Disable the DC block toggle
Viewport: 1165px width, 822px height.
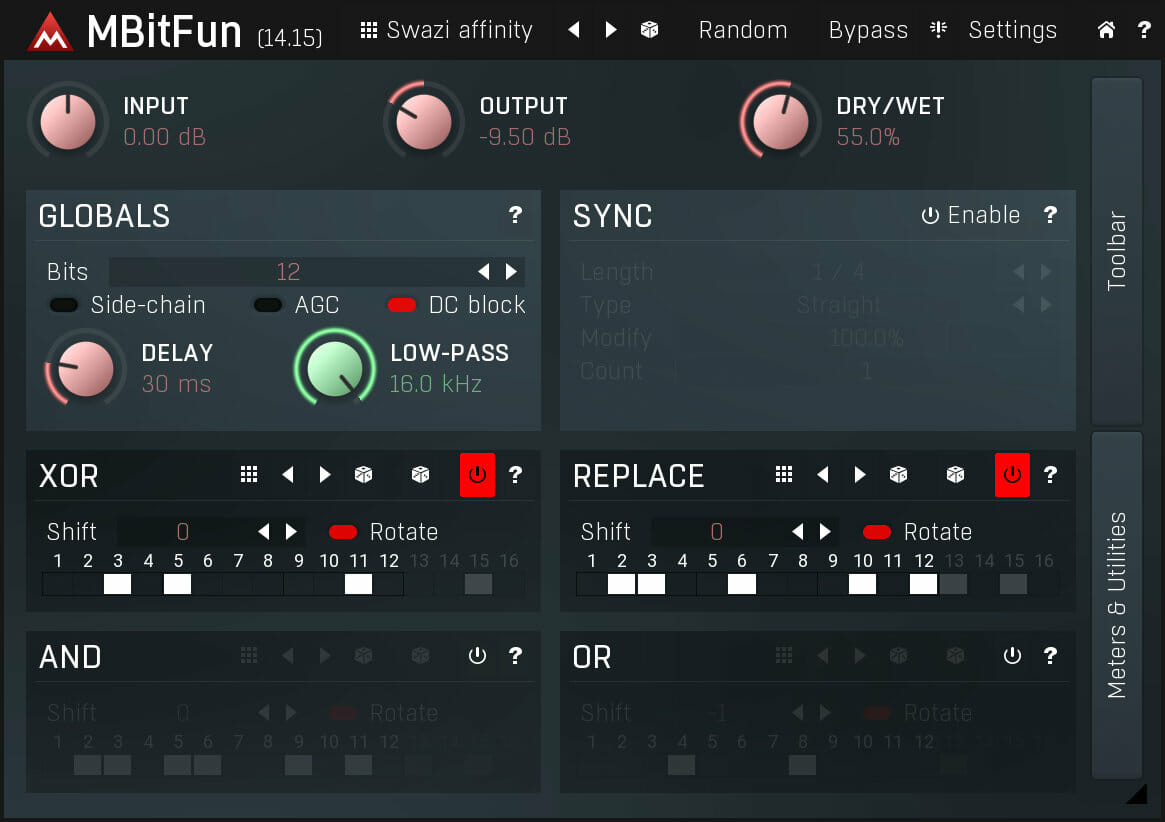tap(402, 306)
